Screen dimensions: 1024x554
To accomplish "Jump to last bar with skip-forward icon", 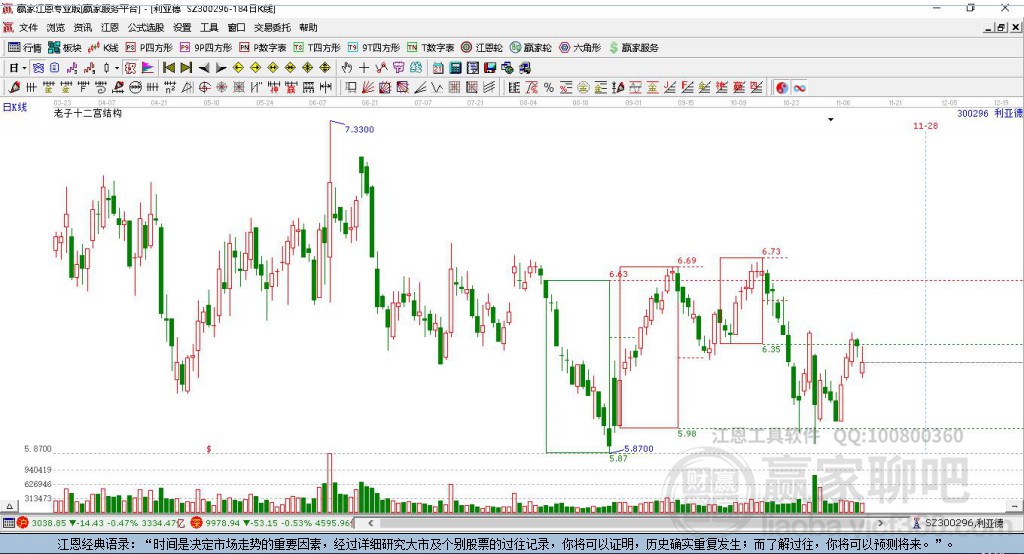I will pos(186,68).
